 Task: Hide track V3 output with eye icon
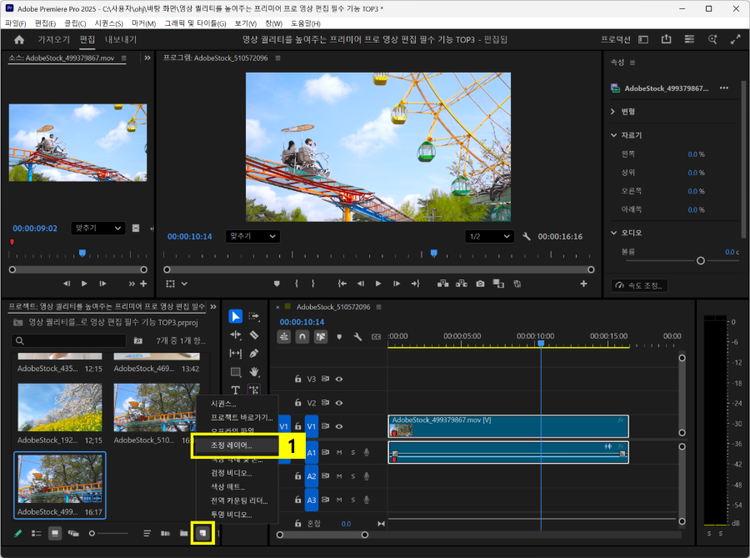point(339,379)
